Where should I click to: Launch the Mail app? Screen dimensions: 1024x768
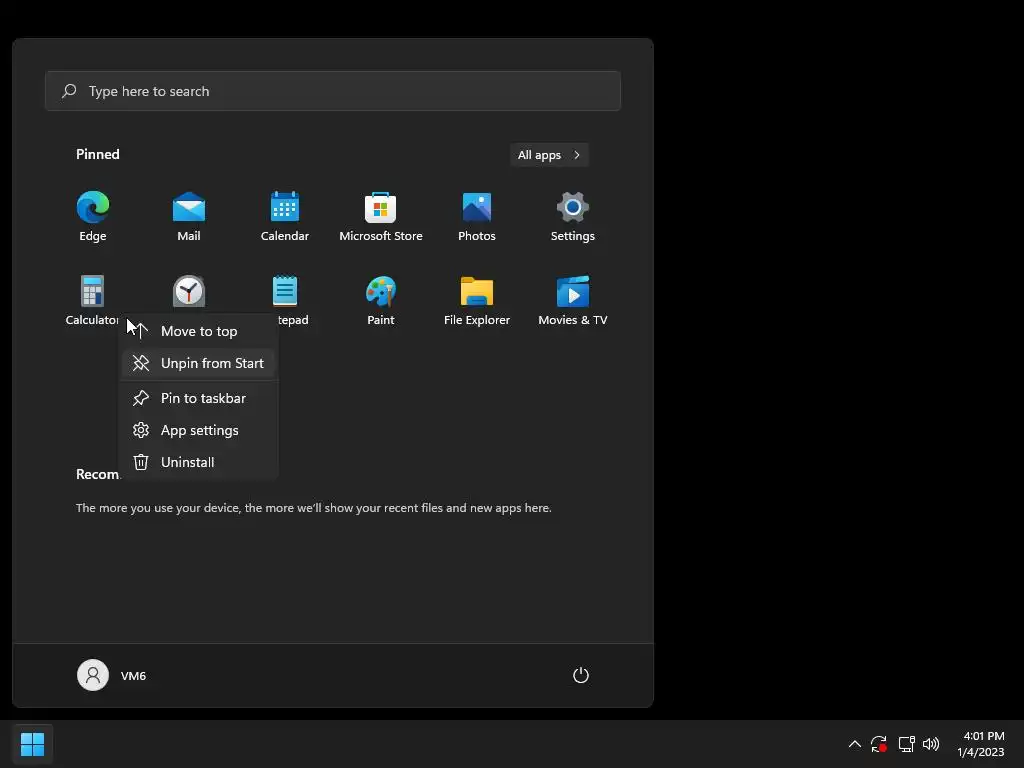(x=189, y=217)
